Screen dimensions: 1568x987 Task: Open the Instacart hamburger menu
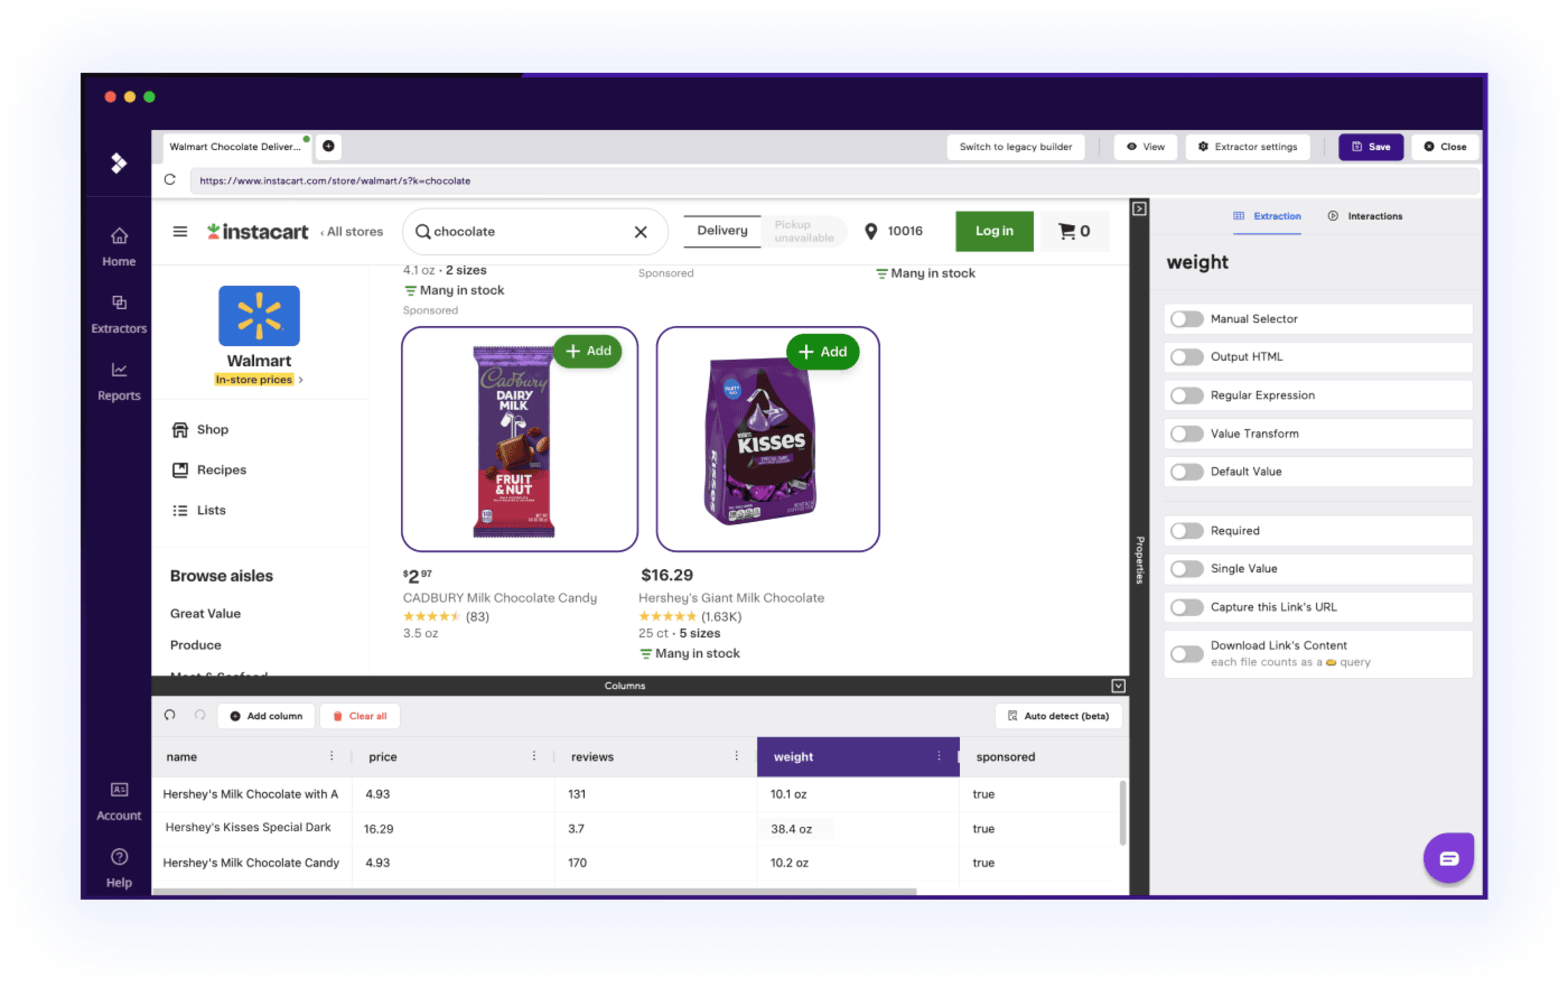[x=180, y=231]
